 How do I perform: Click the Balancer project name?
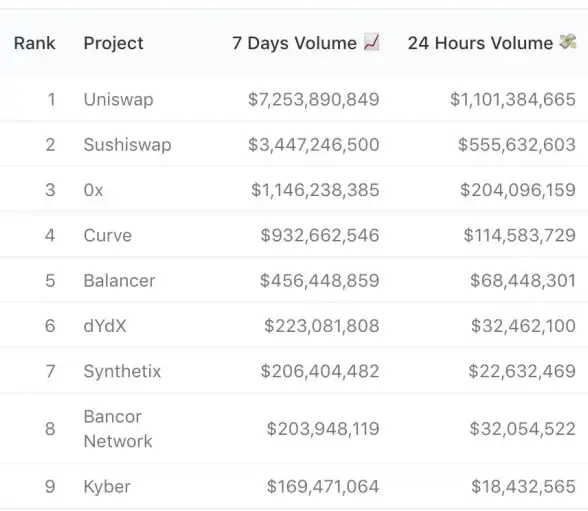(x=119, y=281)
